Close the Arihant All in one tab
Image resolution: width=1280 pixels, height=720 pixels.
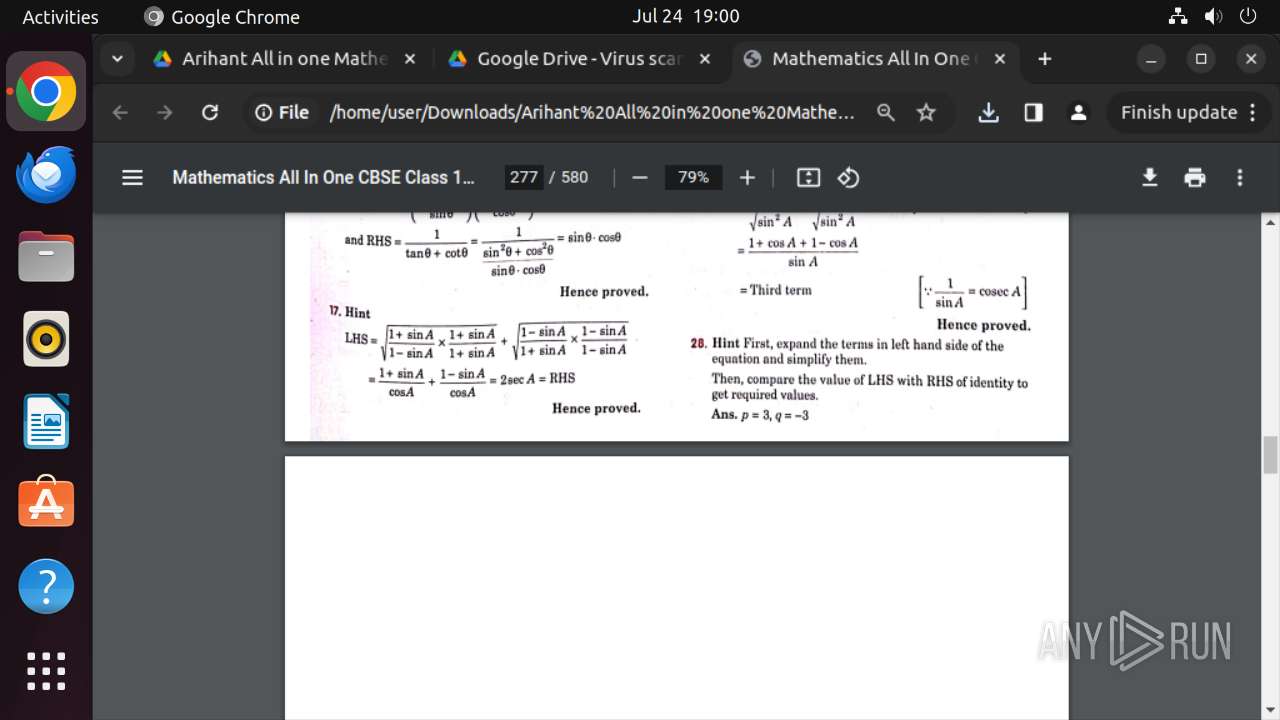[x=409, y=59]
